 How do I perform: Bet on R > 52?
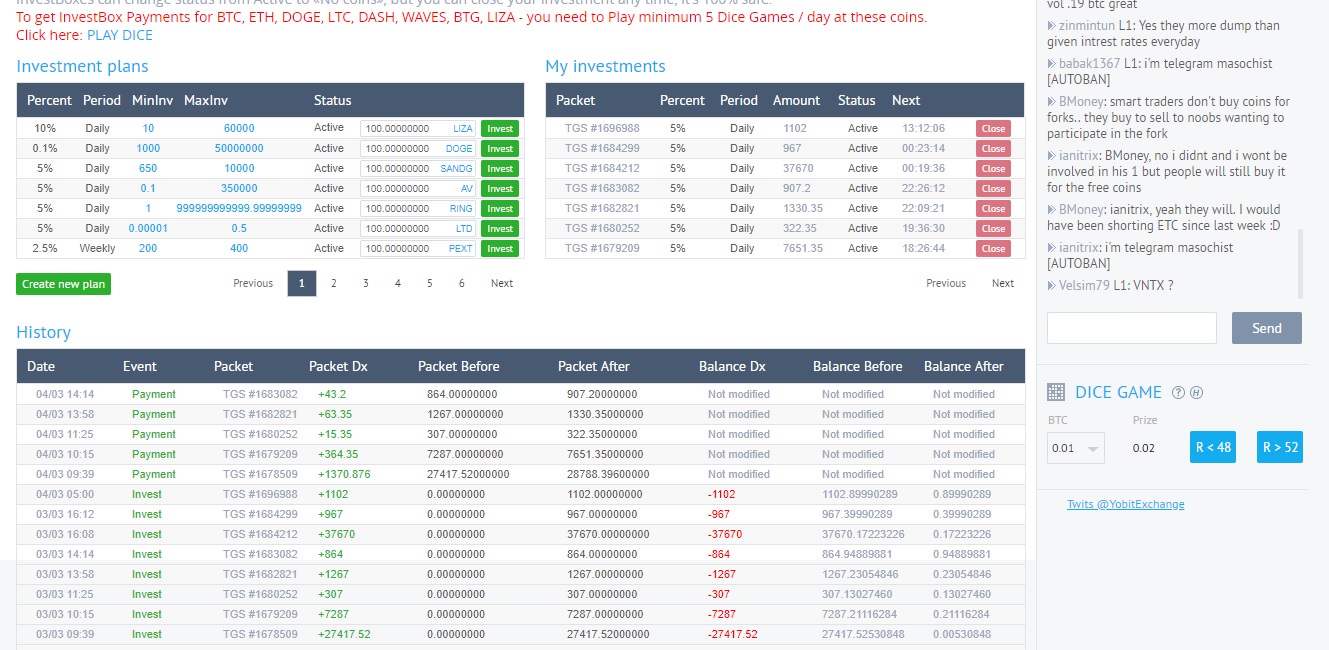point(1280,447)
